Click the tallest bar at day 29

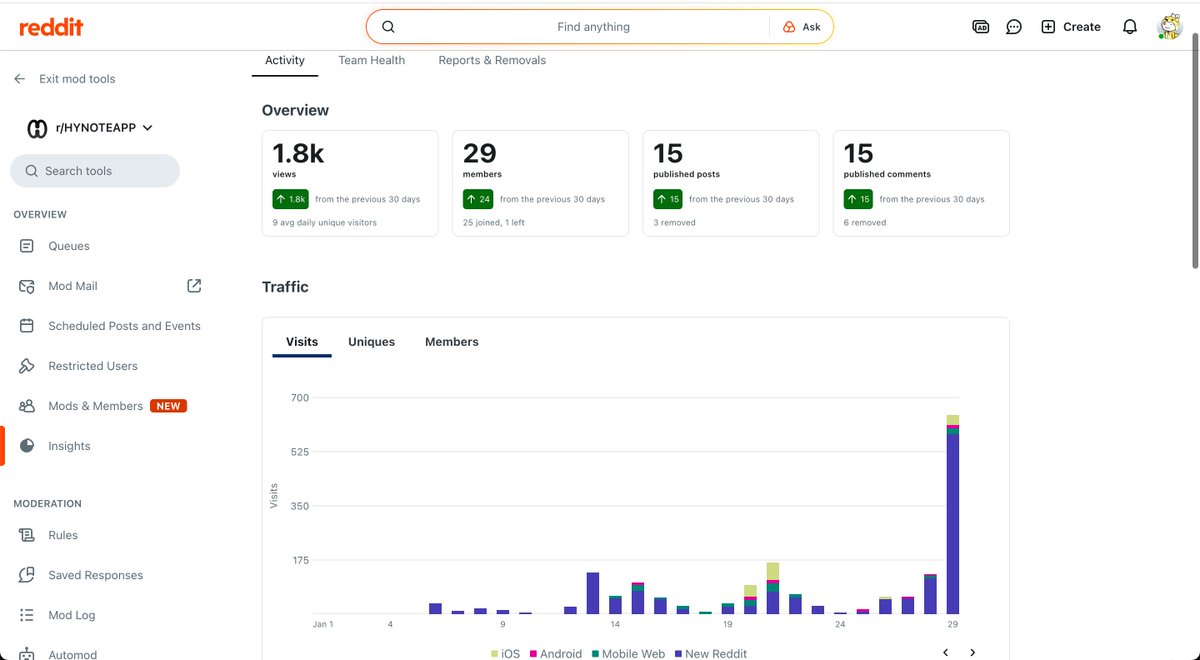pyautogui.click(x=953, y=514)
